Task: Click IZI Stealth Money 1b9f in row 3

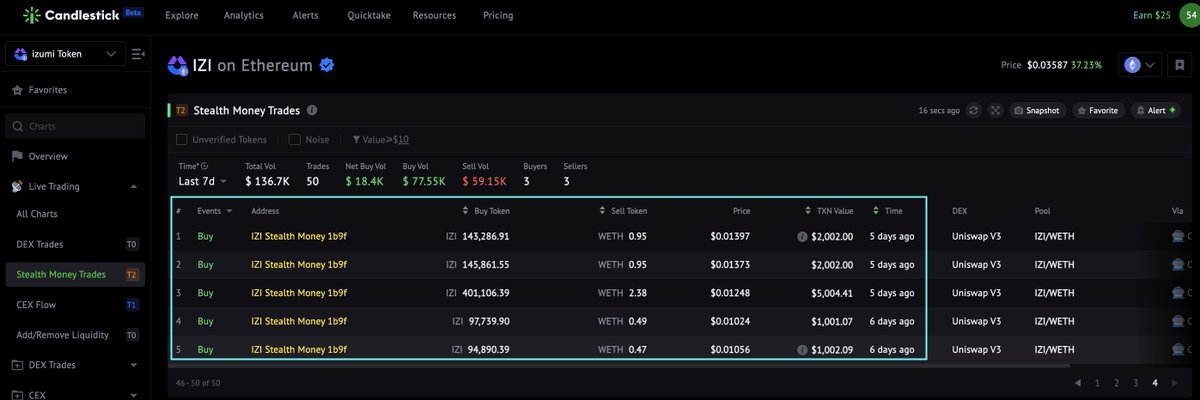Action: [299, 293]
